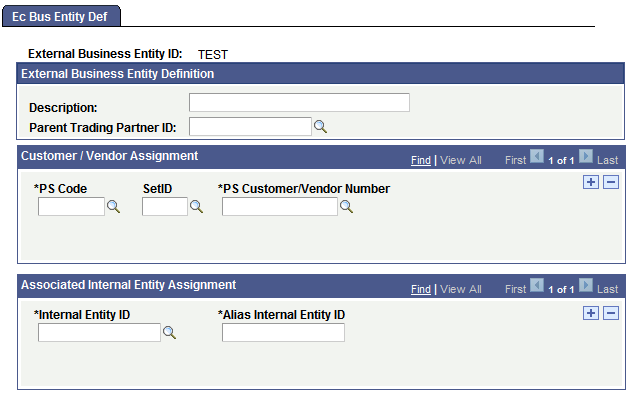Focus the Alias Internal Entity ID field
The height and width of the screenshot is (395, 631).
tap(283, 333)
